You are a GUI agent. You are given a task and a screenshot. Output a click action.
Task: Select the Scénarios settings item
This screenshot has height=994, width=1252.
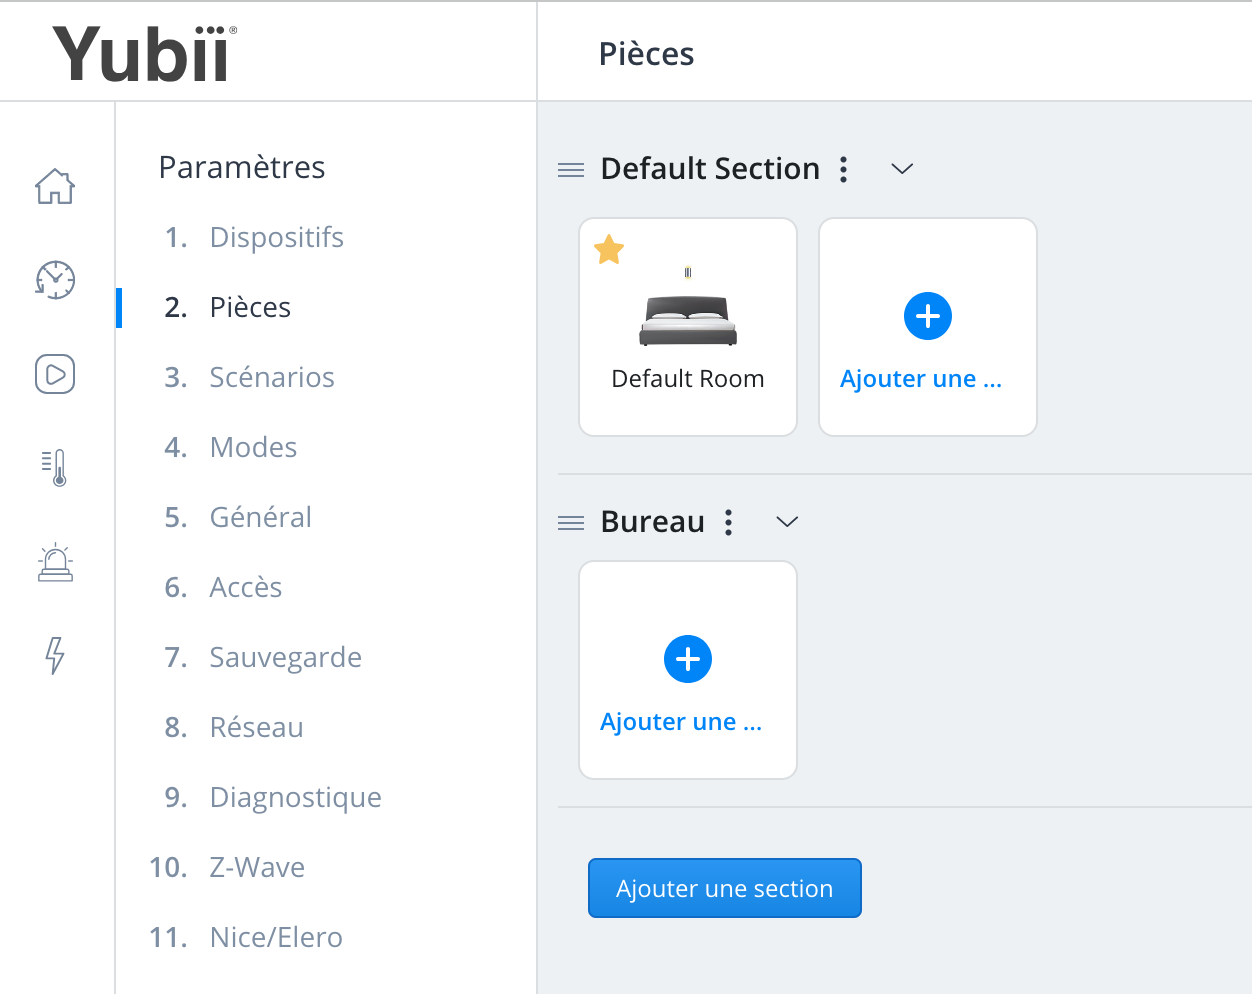pyautogui.click(x=272, y=377)
